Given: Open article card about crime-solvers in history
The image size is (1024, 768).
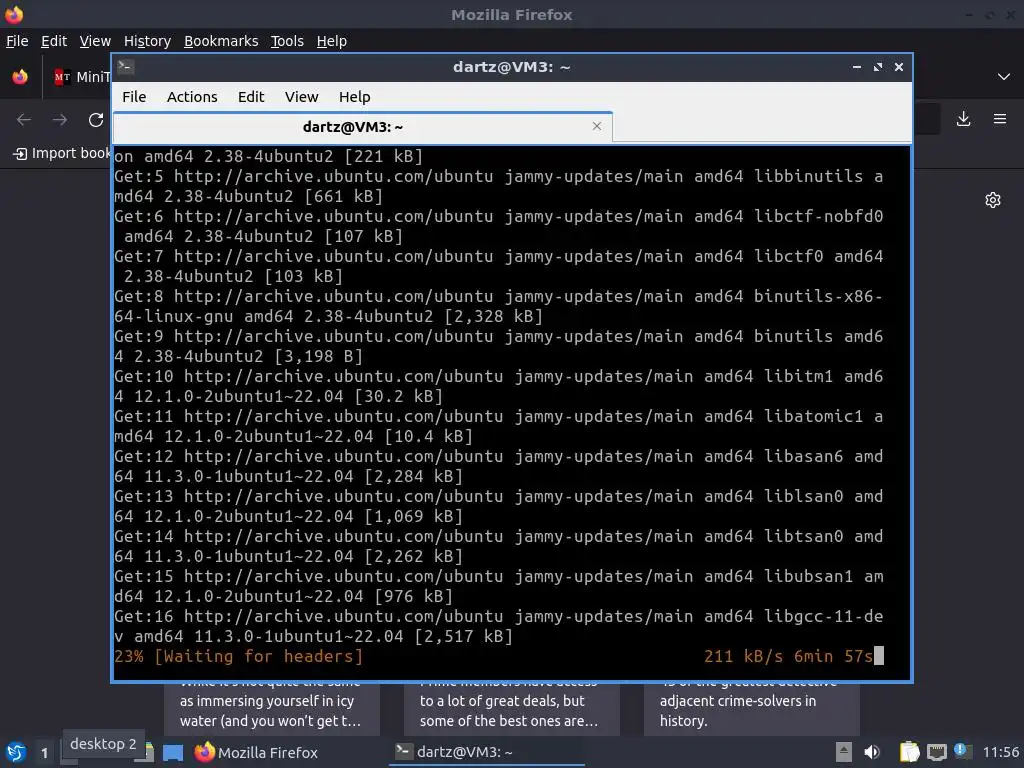Looking at the screenshot, I should (x=751, y=709).
